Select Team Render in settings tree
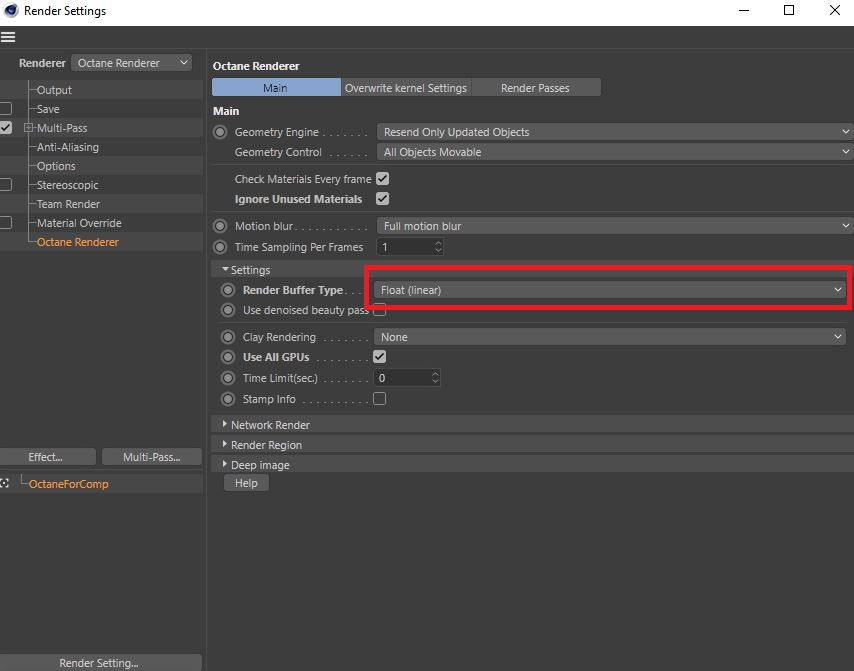Image resolution: width=854 pixels, height=671 pixels. [69, 204]
